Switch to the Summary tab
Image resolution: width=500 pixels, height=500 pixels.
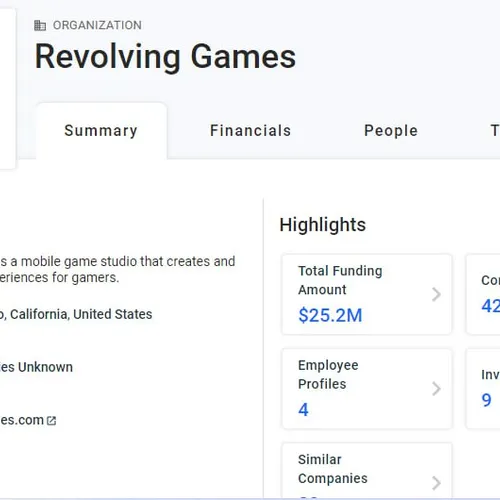click(x=101, y=131)
